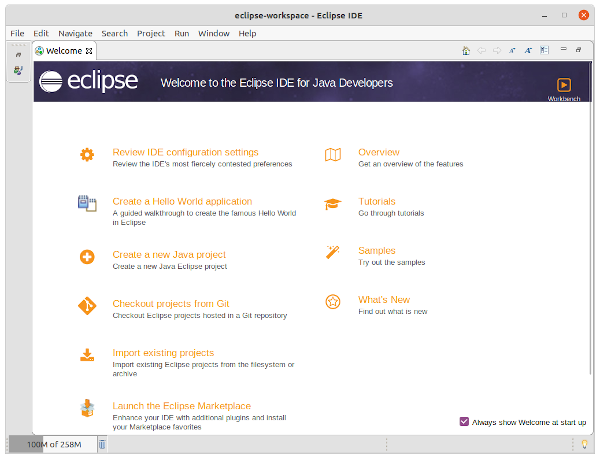Click the heap memory status bar
The image size is (600, 459).
52,444
